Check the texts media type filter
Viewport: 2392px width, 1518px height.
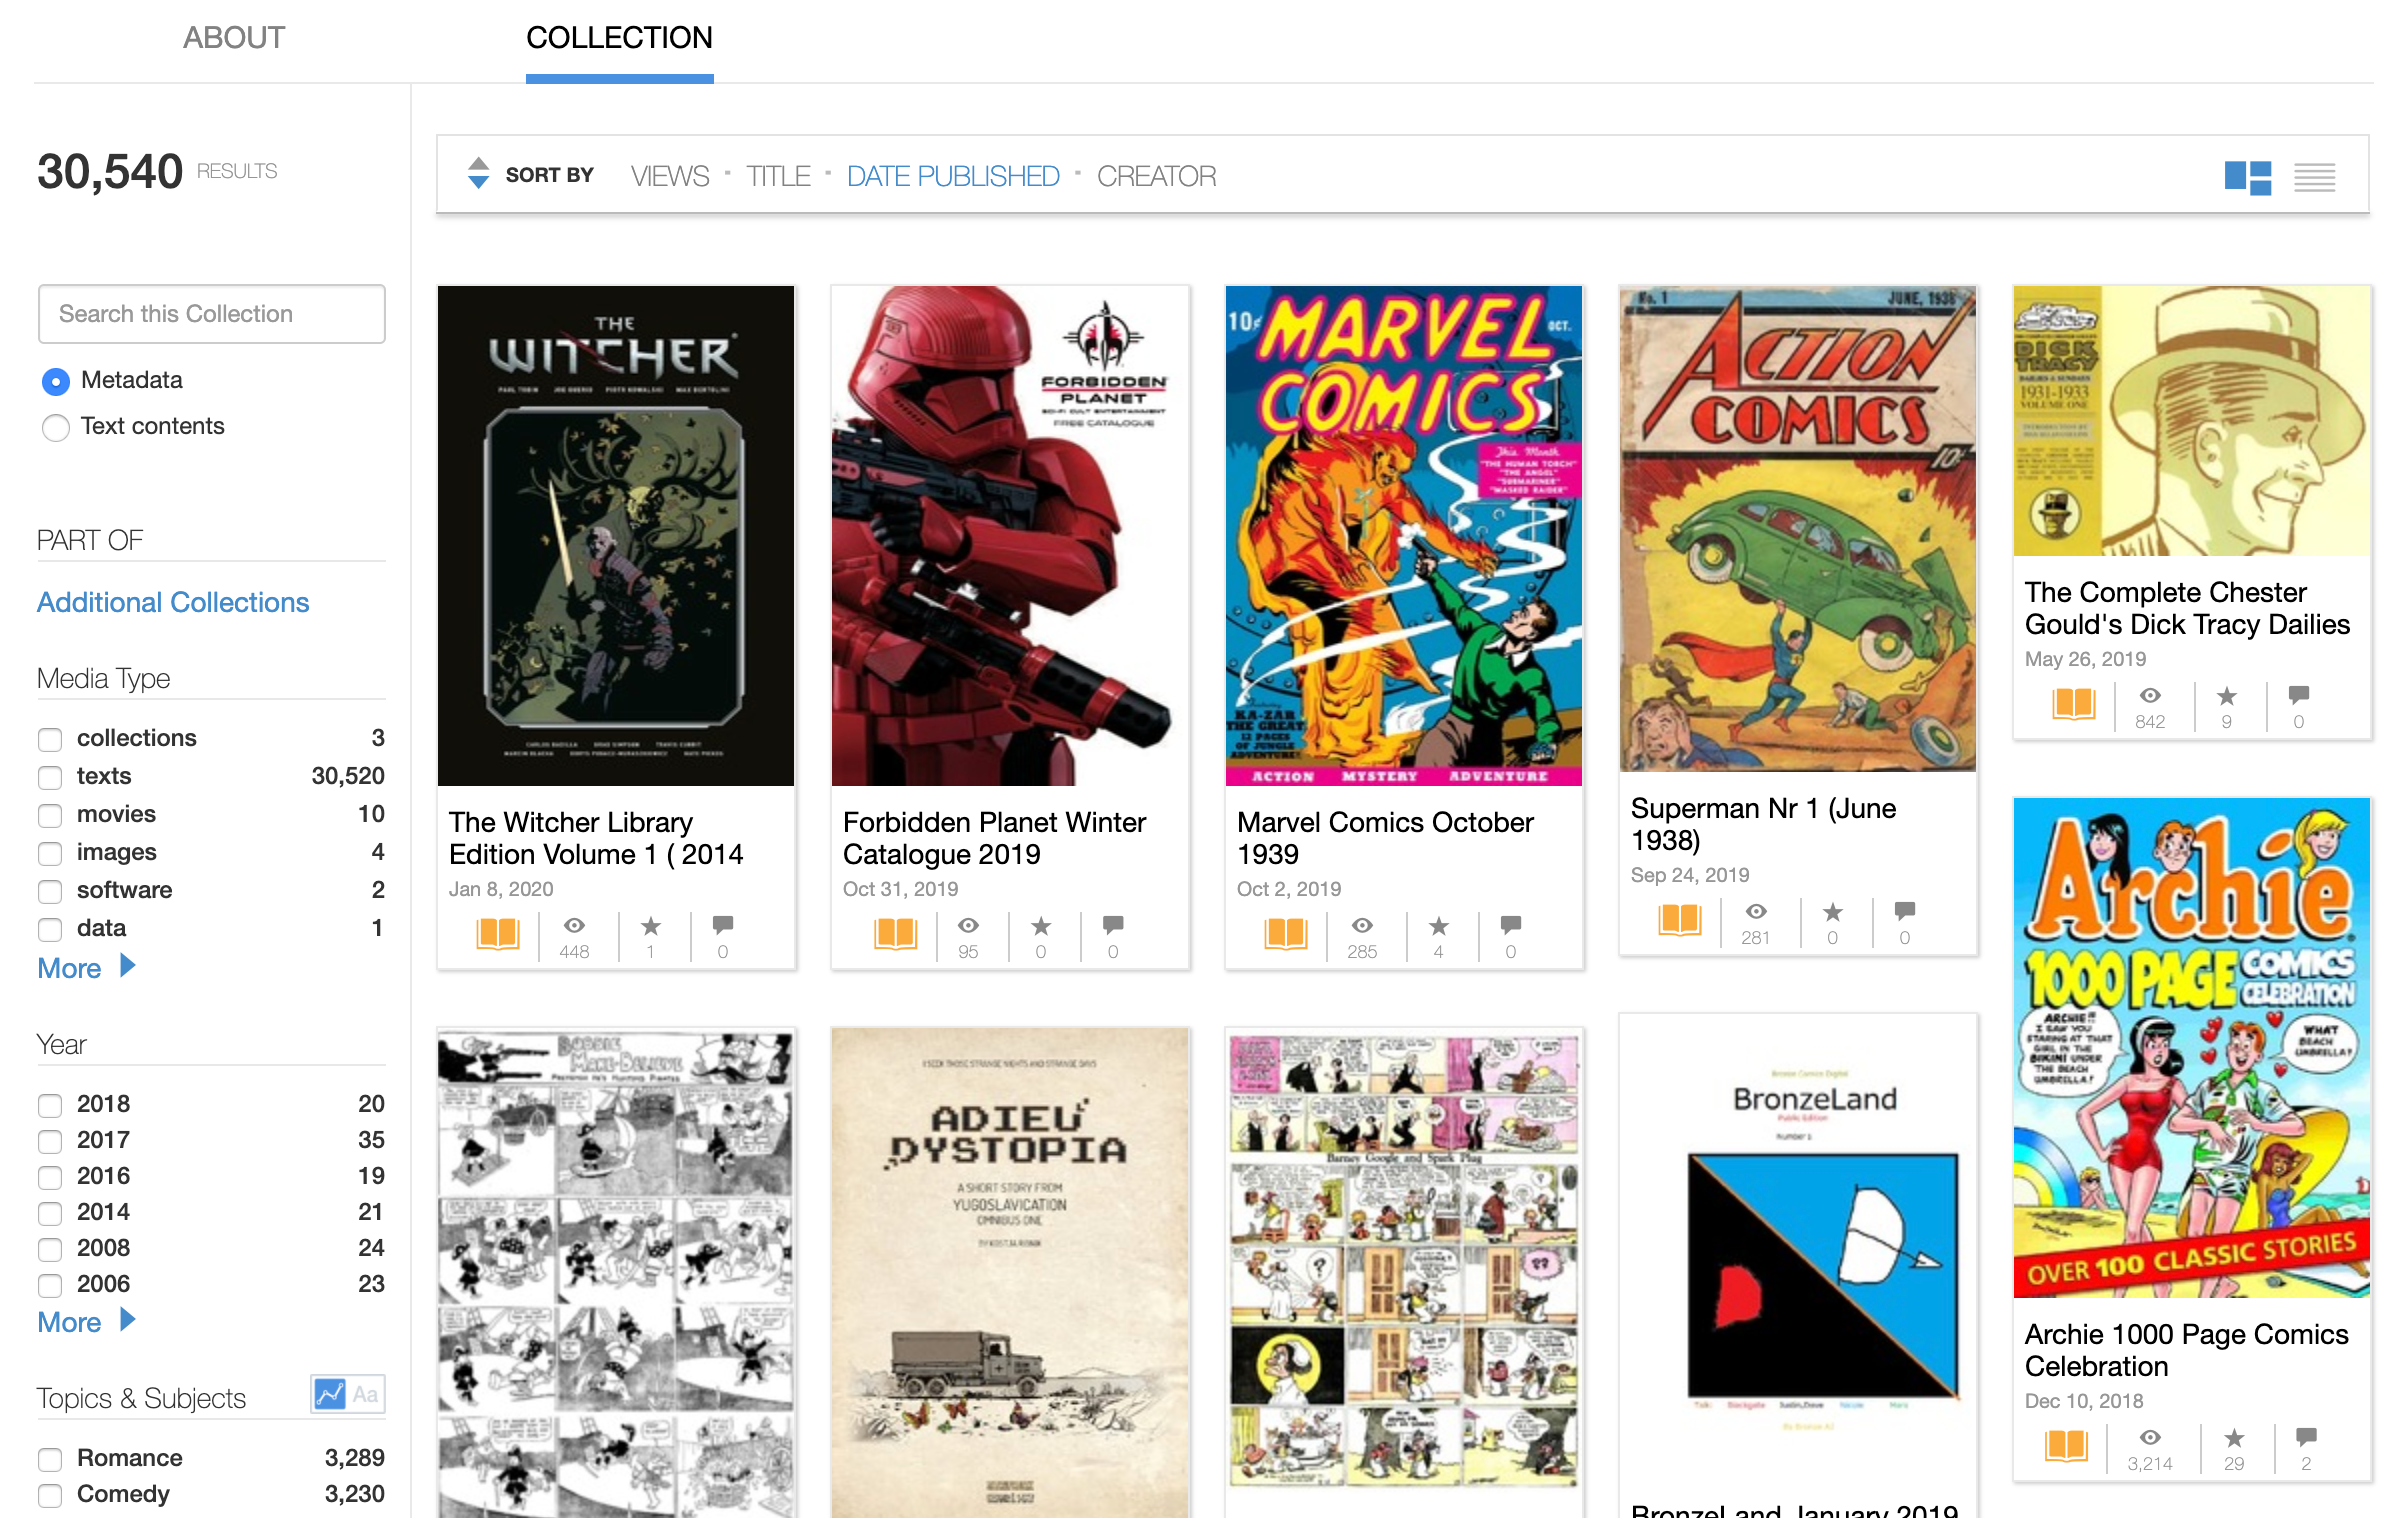point(50,777)
